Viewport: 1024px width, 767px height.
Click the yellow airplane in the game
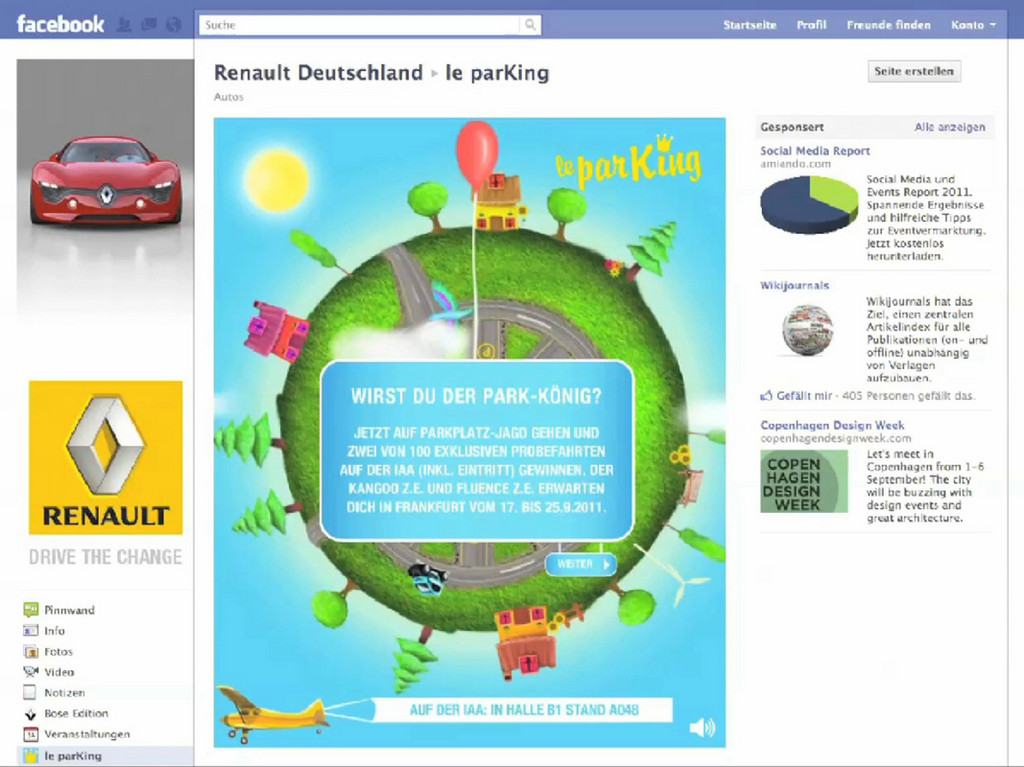pos(273,714)
